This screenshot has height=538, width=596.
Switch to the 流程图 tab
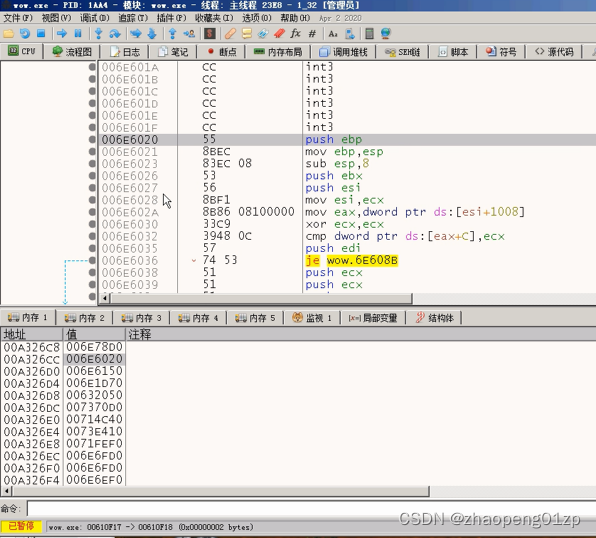pyautogui.click(x=72, y=52)
